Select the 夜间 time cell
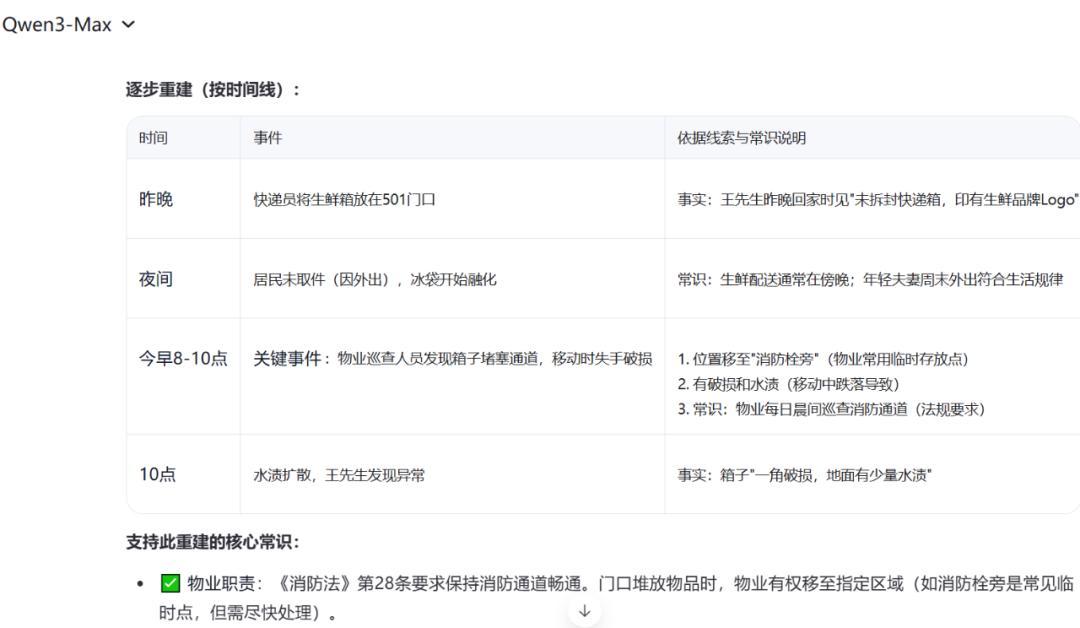Screen dimensions: 1080x628 (x=155, y=279)
